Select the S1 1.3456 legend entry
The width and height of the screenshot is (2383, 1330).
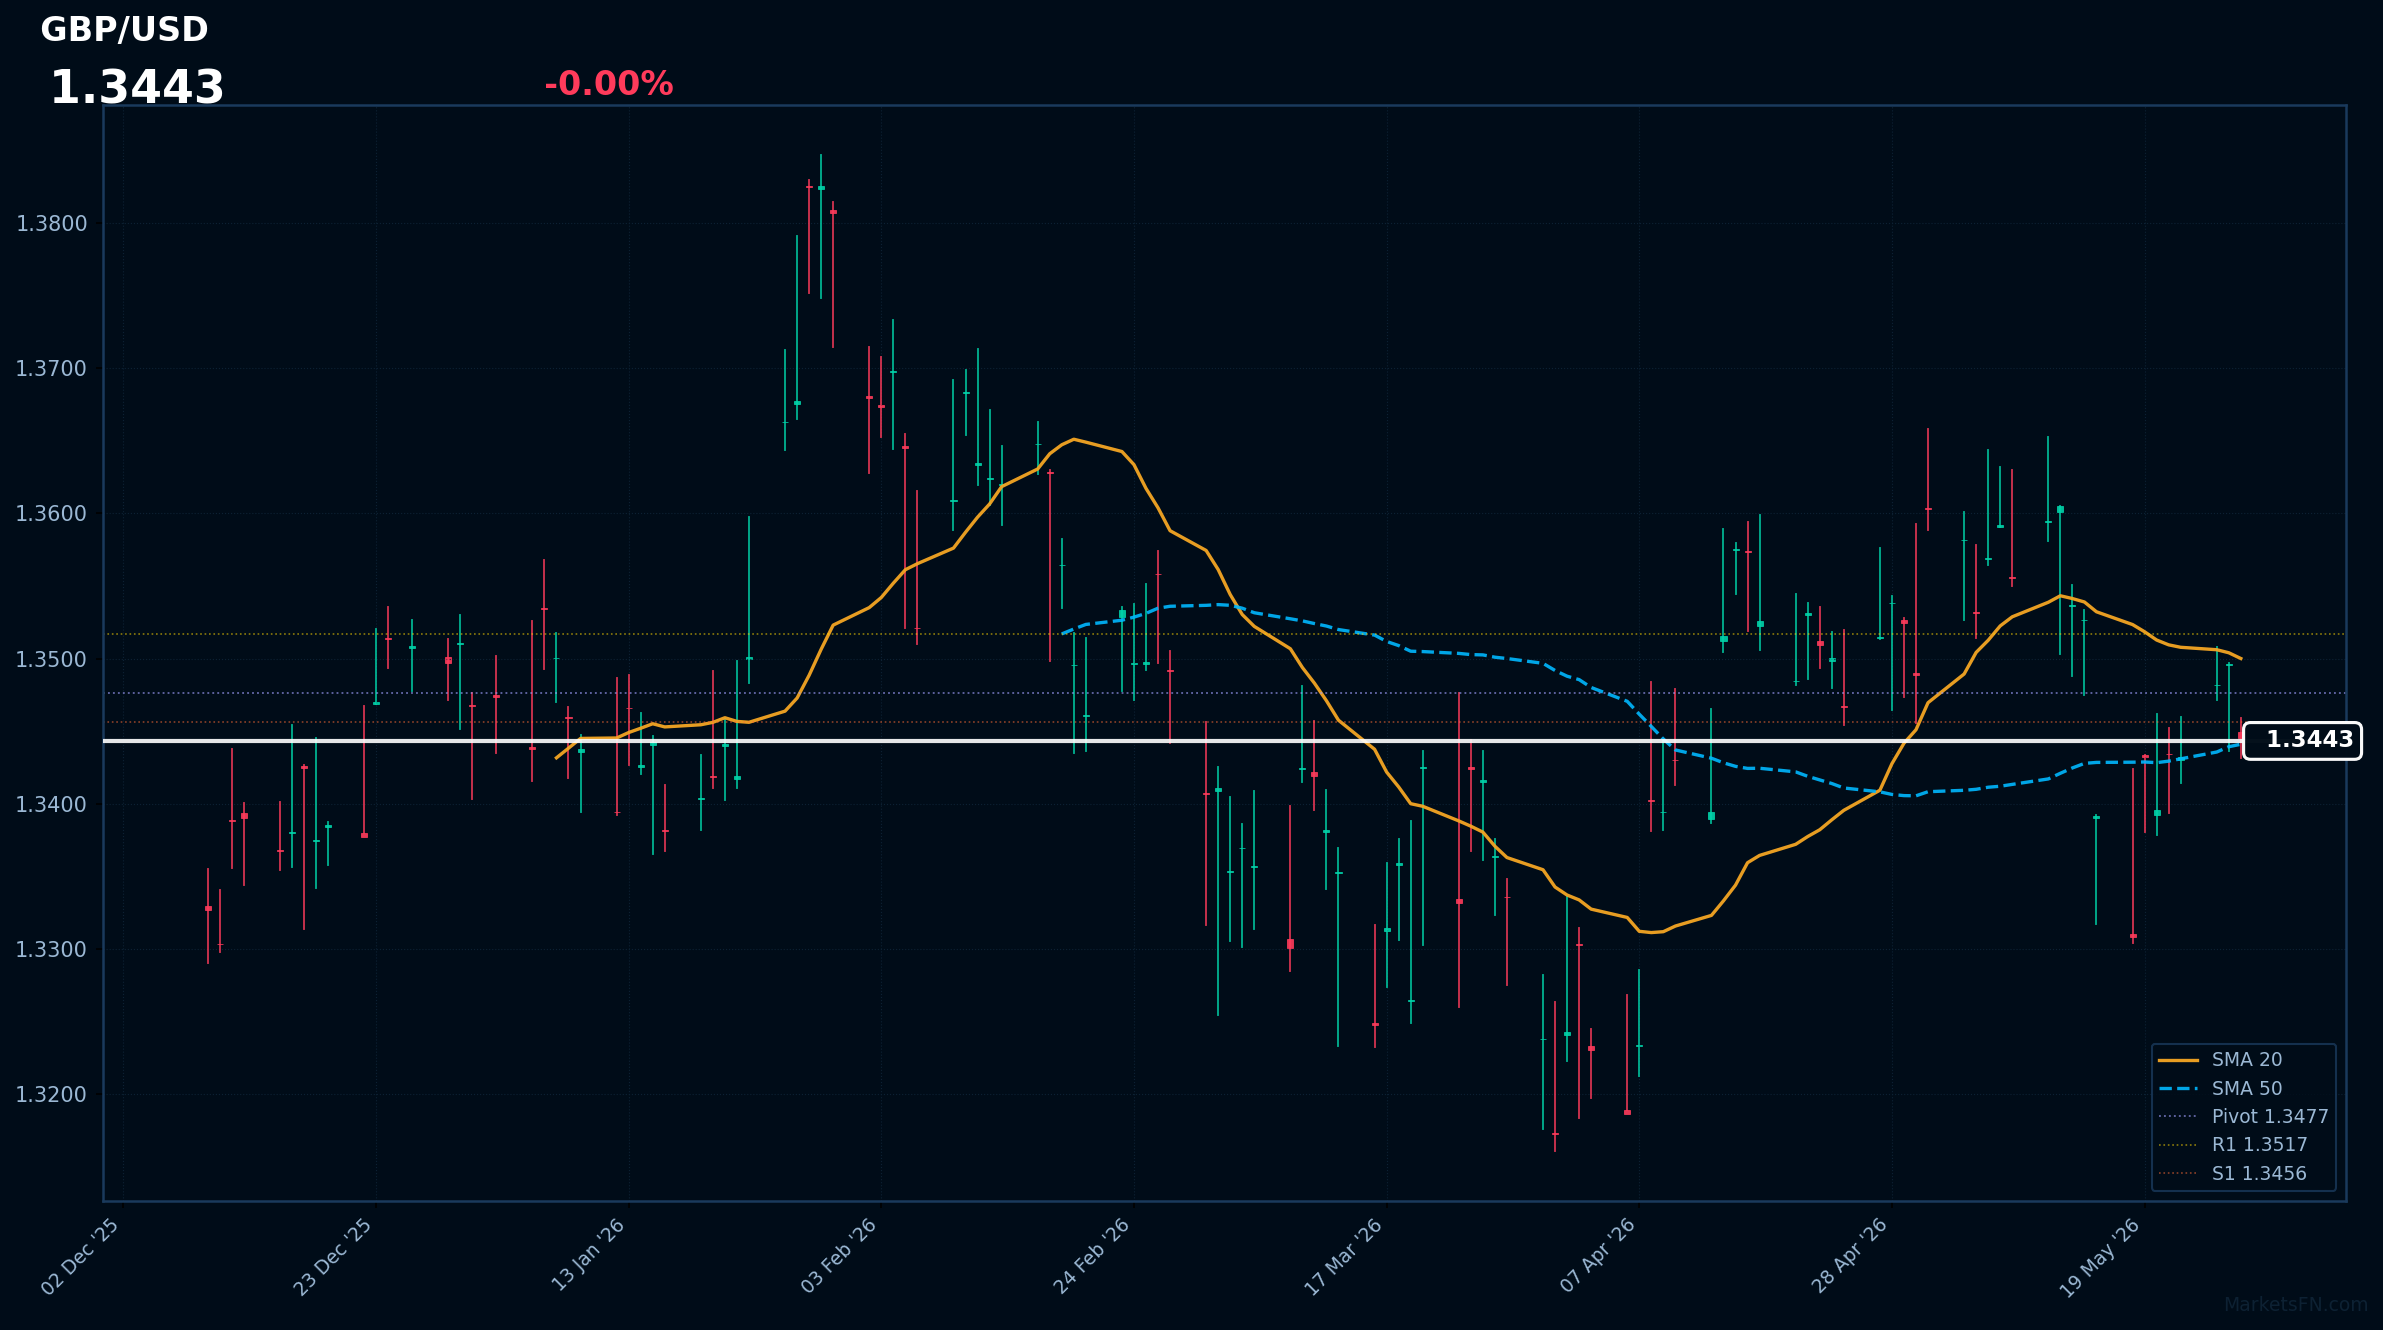coord(2246,1173)
